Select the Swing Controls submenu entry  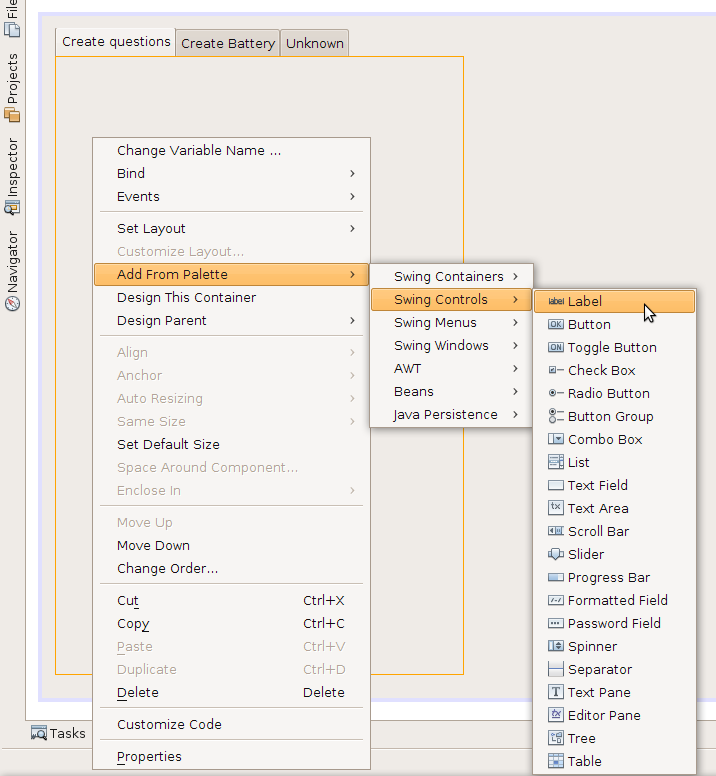click(451, 299)
